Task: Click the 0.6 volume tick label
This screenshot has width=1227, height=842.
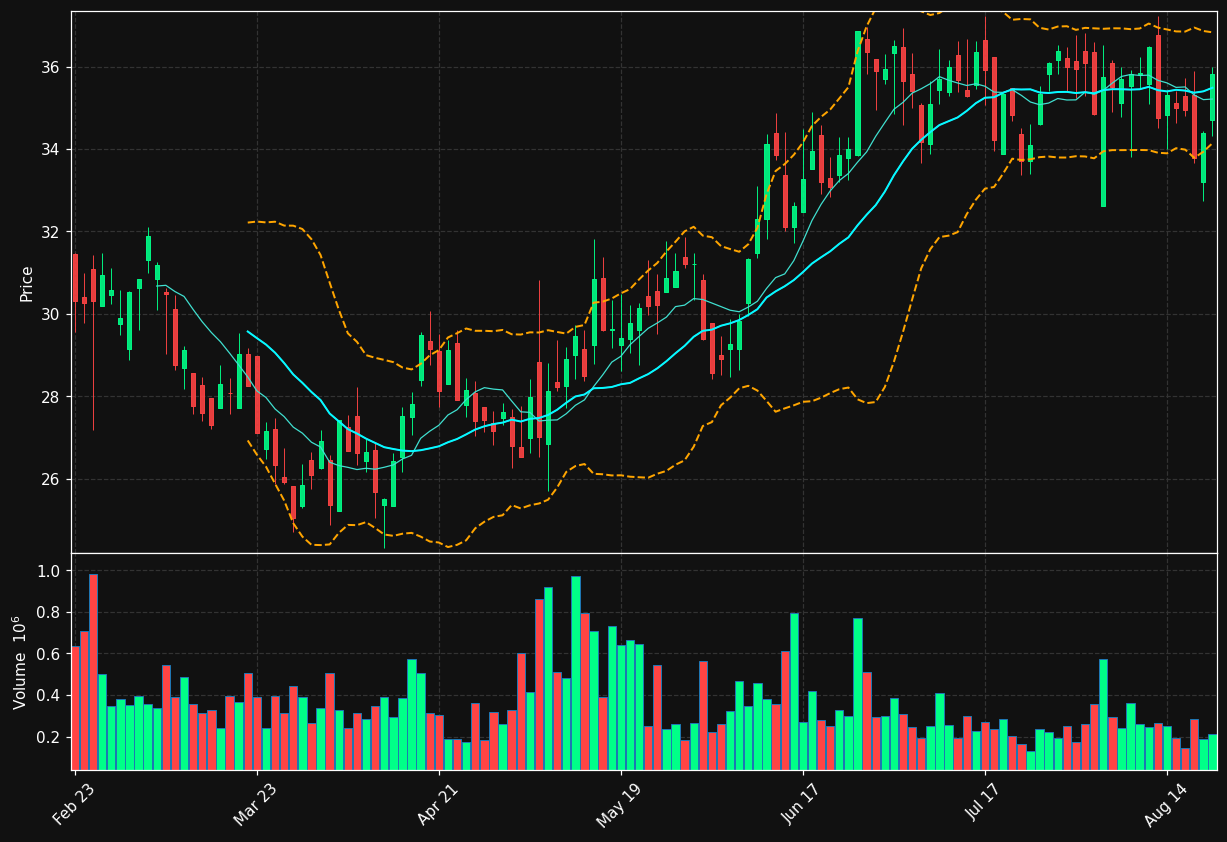Action: [x=49, y=654]
